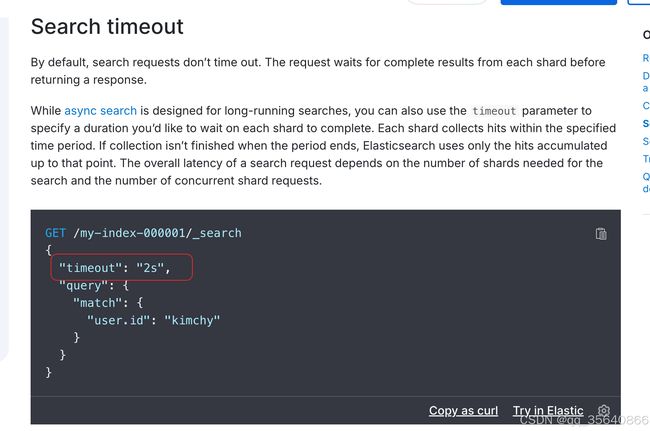Image resolution: width=650 pixels, height=431 pixels.
Task: Copy the code snippet with clipboard icon
Action: click(x=601, y=234)
